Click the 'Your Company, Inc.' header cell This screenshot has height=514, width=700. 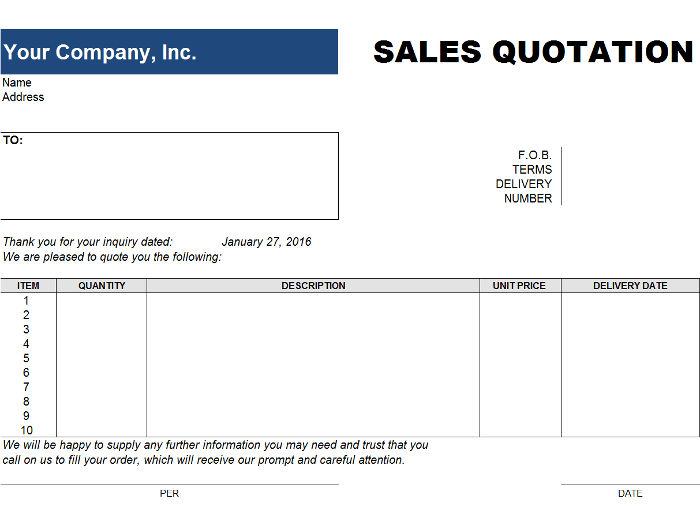pos(168,52)
